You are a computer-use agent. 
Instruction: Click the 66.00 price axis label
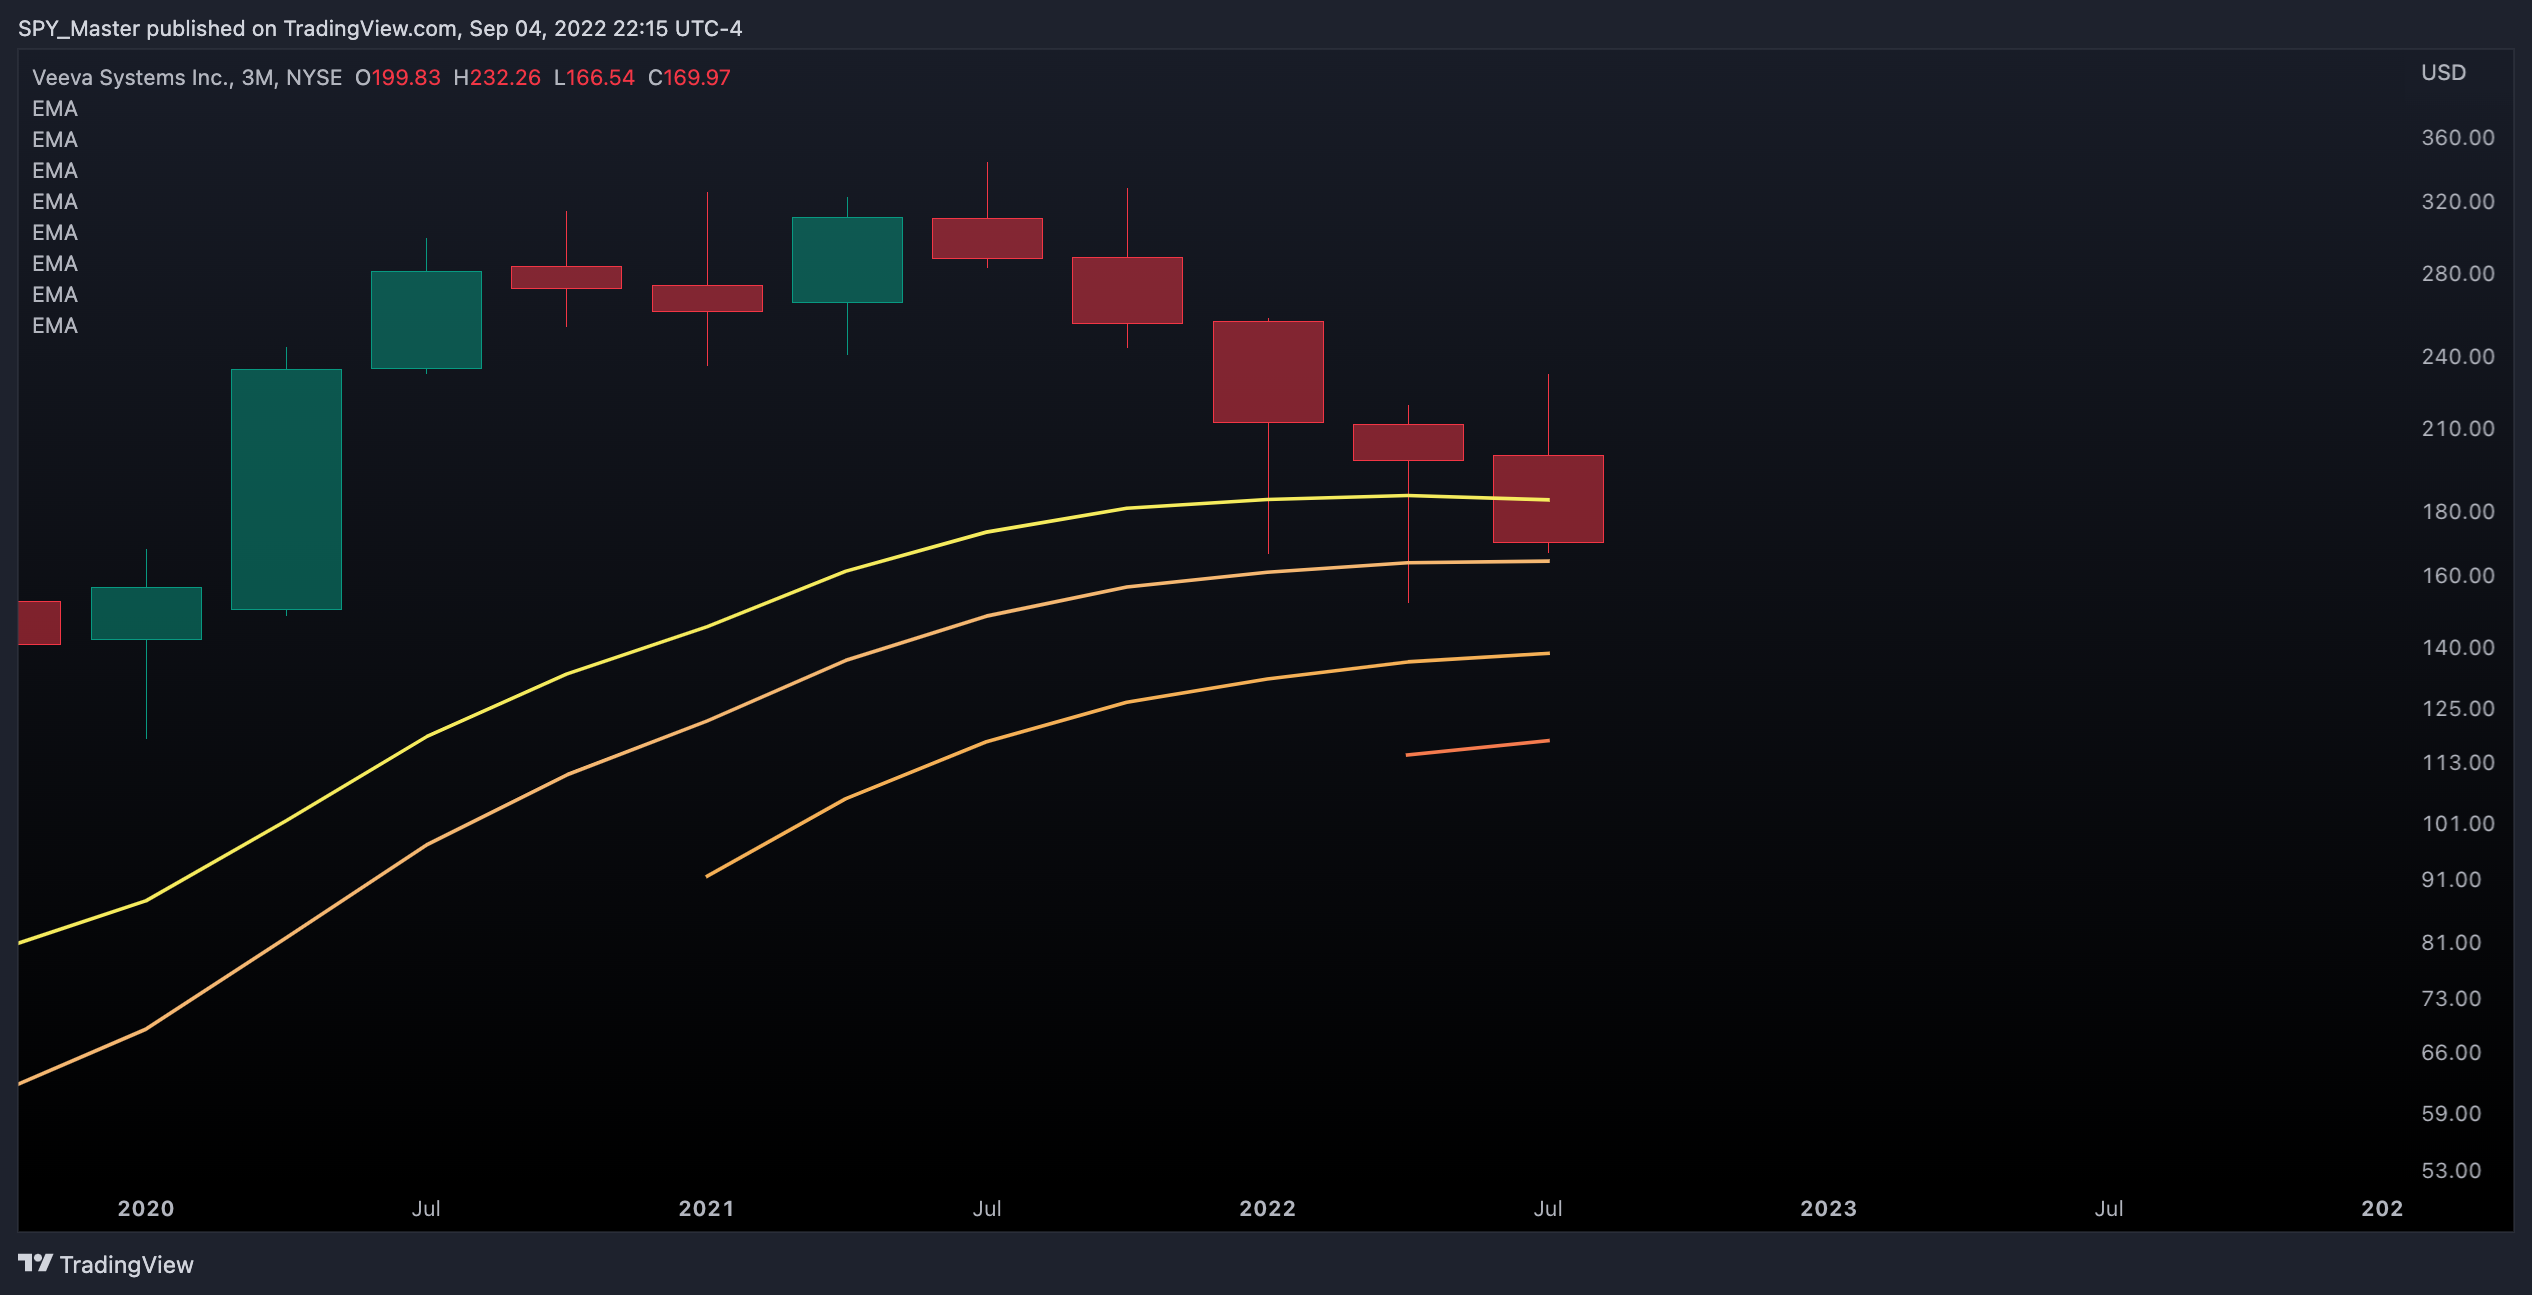click(2451, 1053)
